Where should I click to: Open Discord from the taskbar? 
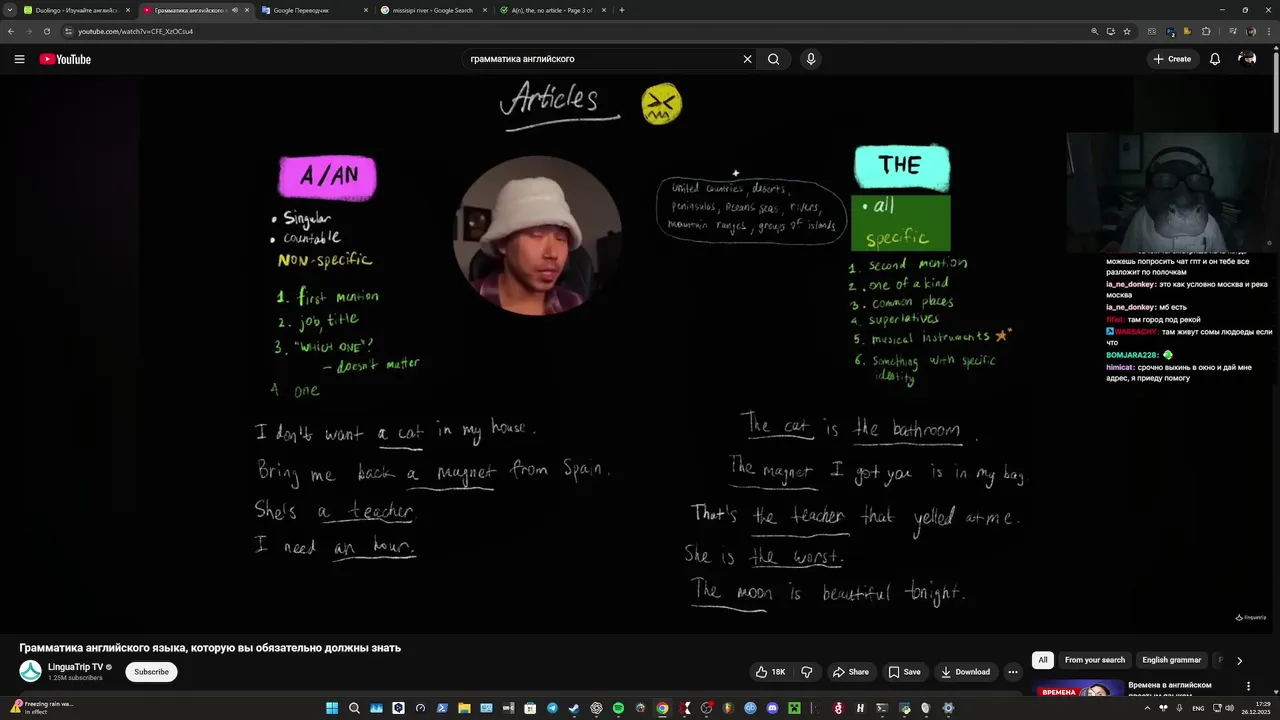pos(772,708)
